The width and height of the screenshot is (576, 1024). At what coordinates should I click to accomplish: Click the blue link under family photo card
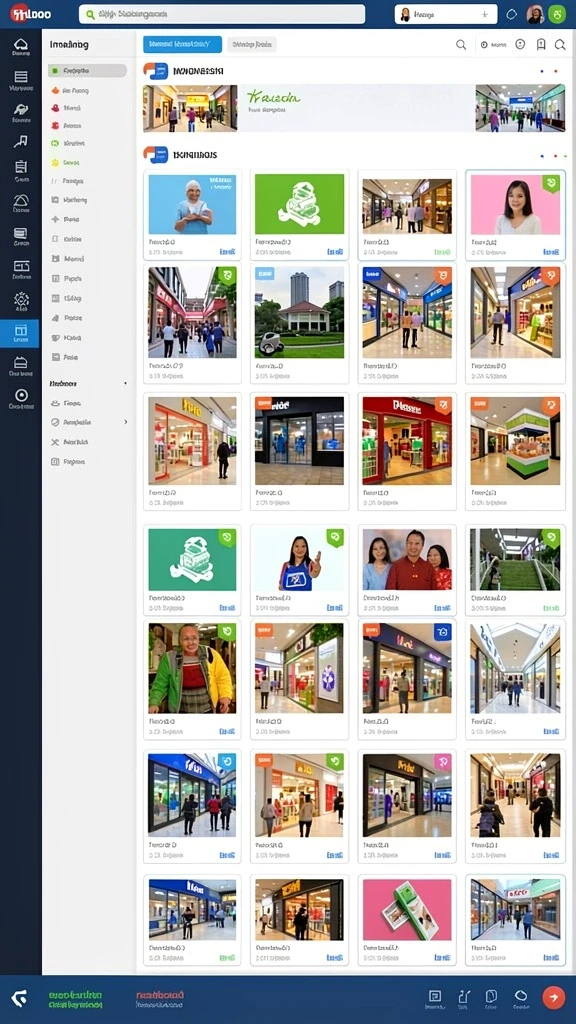tap(442, 608)
